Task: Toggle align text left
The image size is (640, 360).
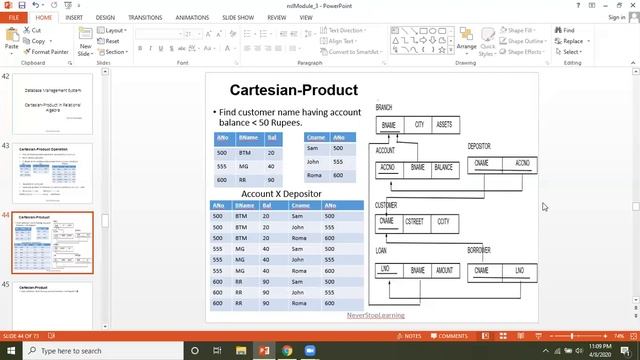Action: [x=247, y=49]
